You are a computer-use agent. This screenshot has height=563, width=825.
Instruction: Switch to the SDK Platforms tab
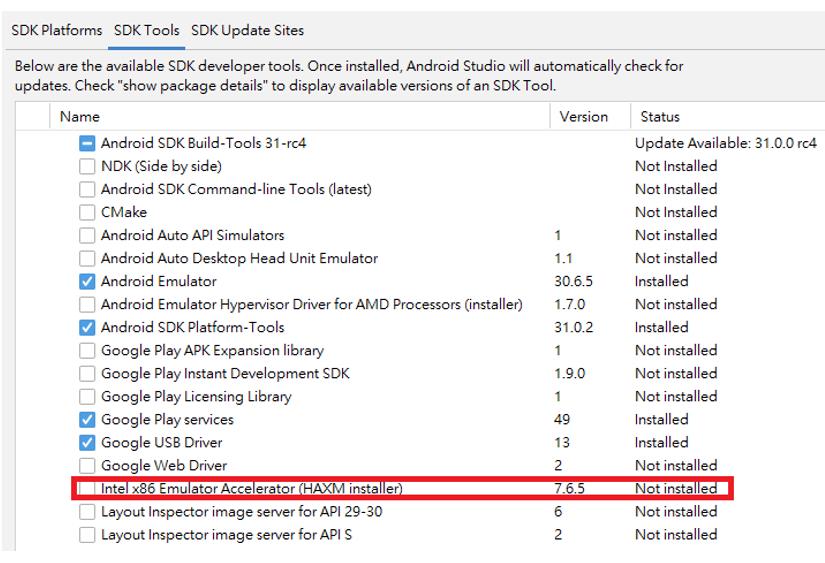[x=57, y=30]
